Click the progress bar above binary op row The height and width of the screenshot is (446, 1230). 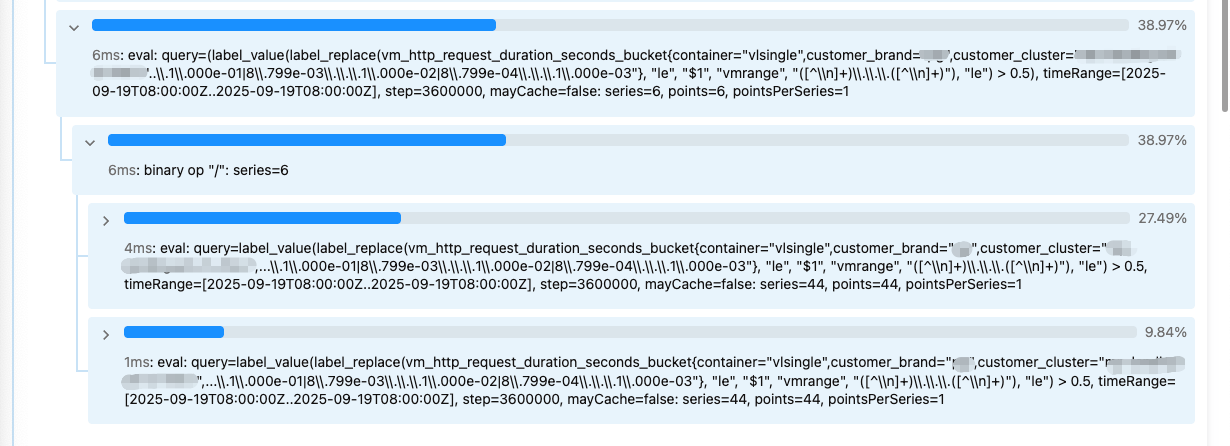click(x=619, y=140)
